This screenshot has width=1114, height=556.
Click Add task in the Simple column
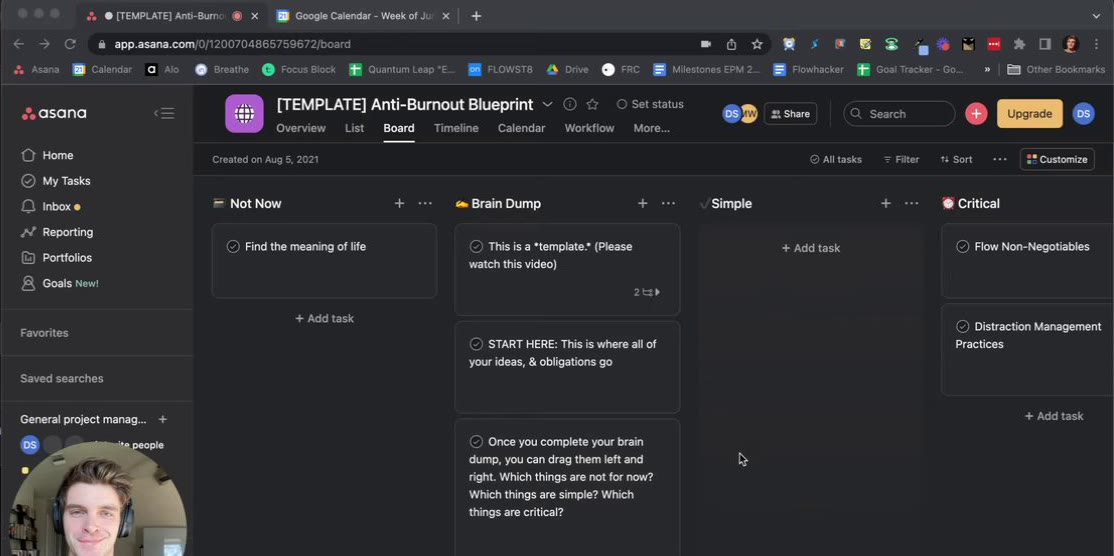pyautogui.click(x=811, y=248)
